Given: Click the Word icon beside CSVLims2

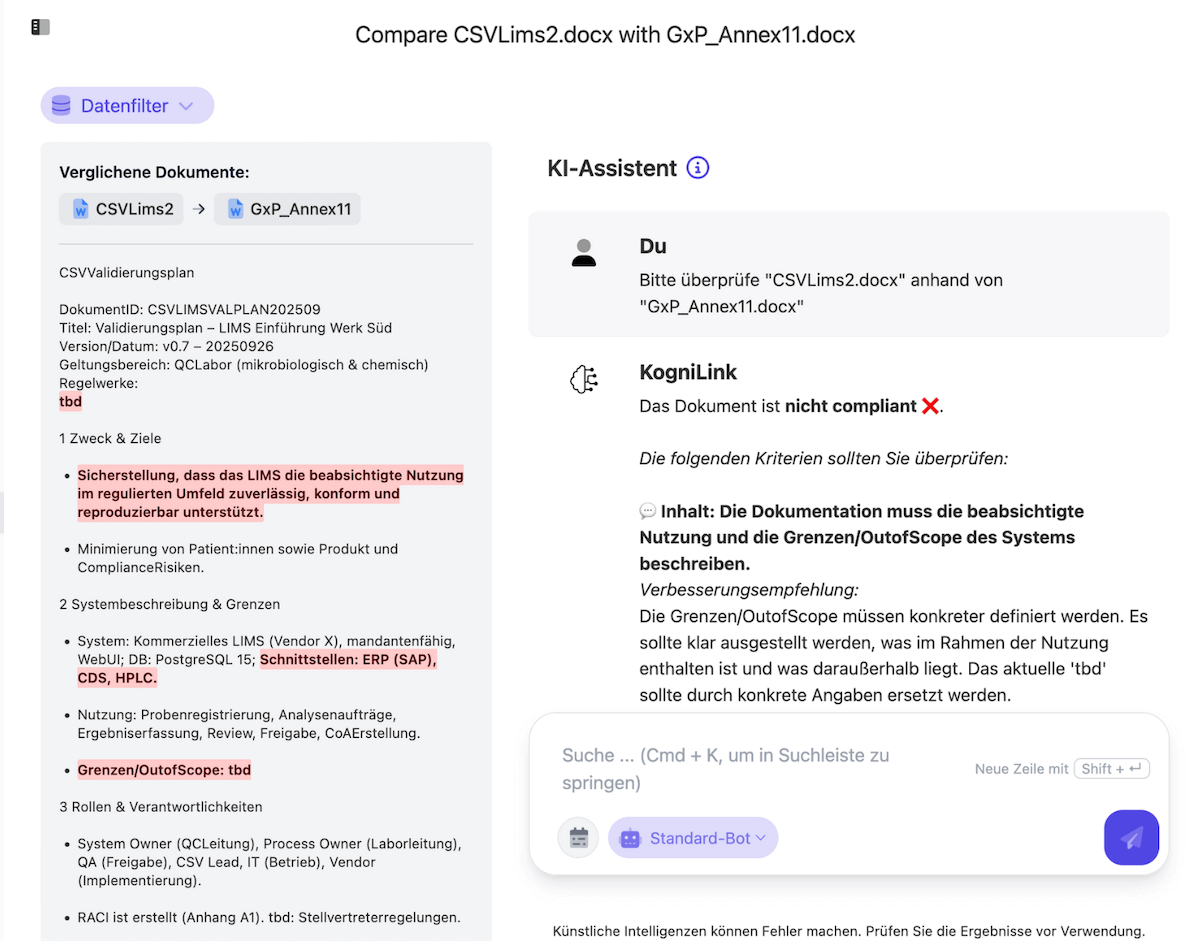Looking at the screenshot, I should pyautogui.click(x=81, y=209).
